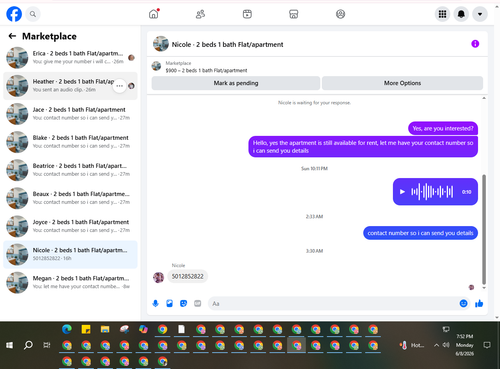Open the Heather conversation
This screenshot has height=369, width=500.
70,86
